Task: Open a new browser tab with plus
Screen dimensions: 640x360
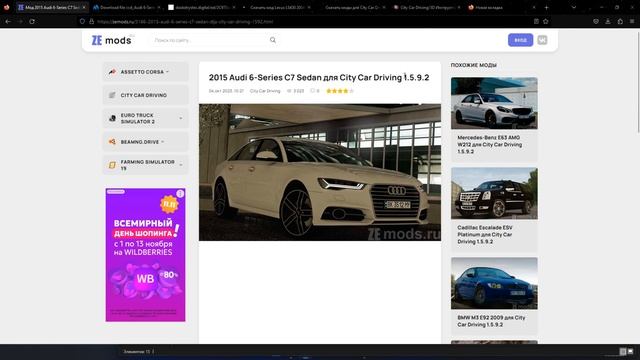Action: coord(546,7)
